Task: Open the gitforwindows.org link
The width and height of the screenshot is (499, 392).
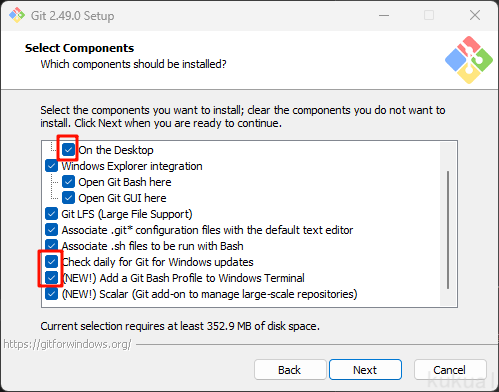Action: (x=68, y=344)
